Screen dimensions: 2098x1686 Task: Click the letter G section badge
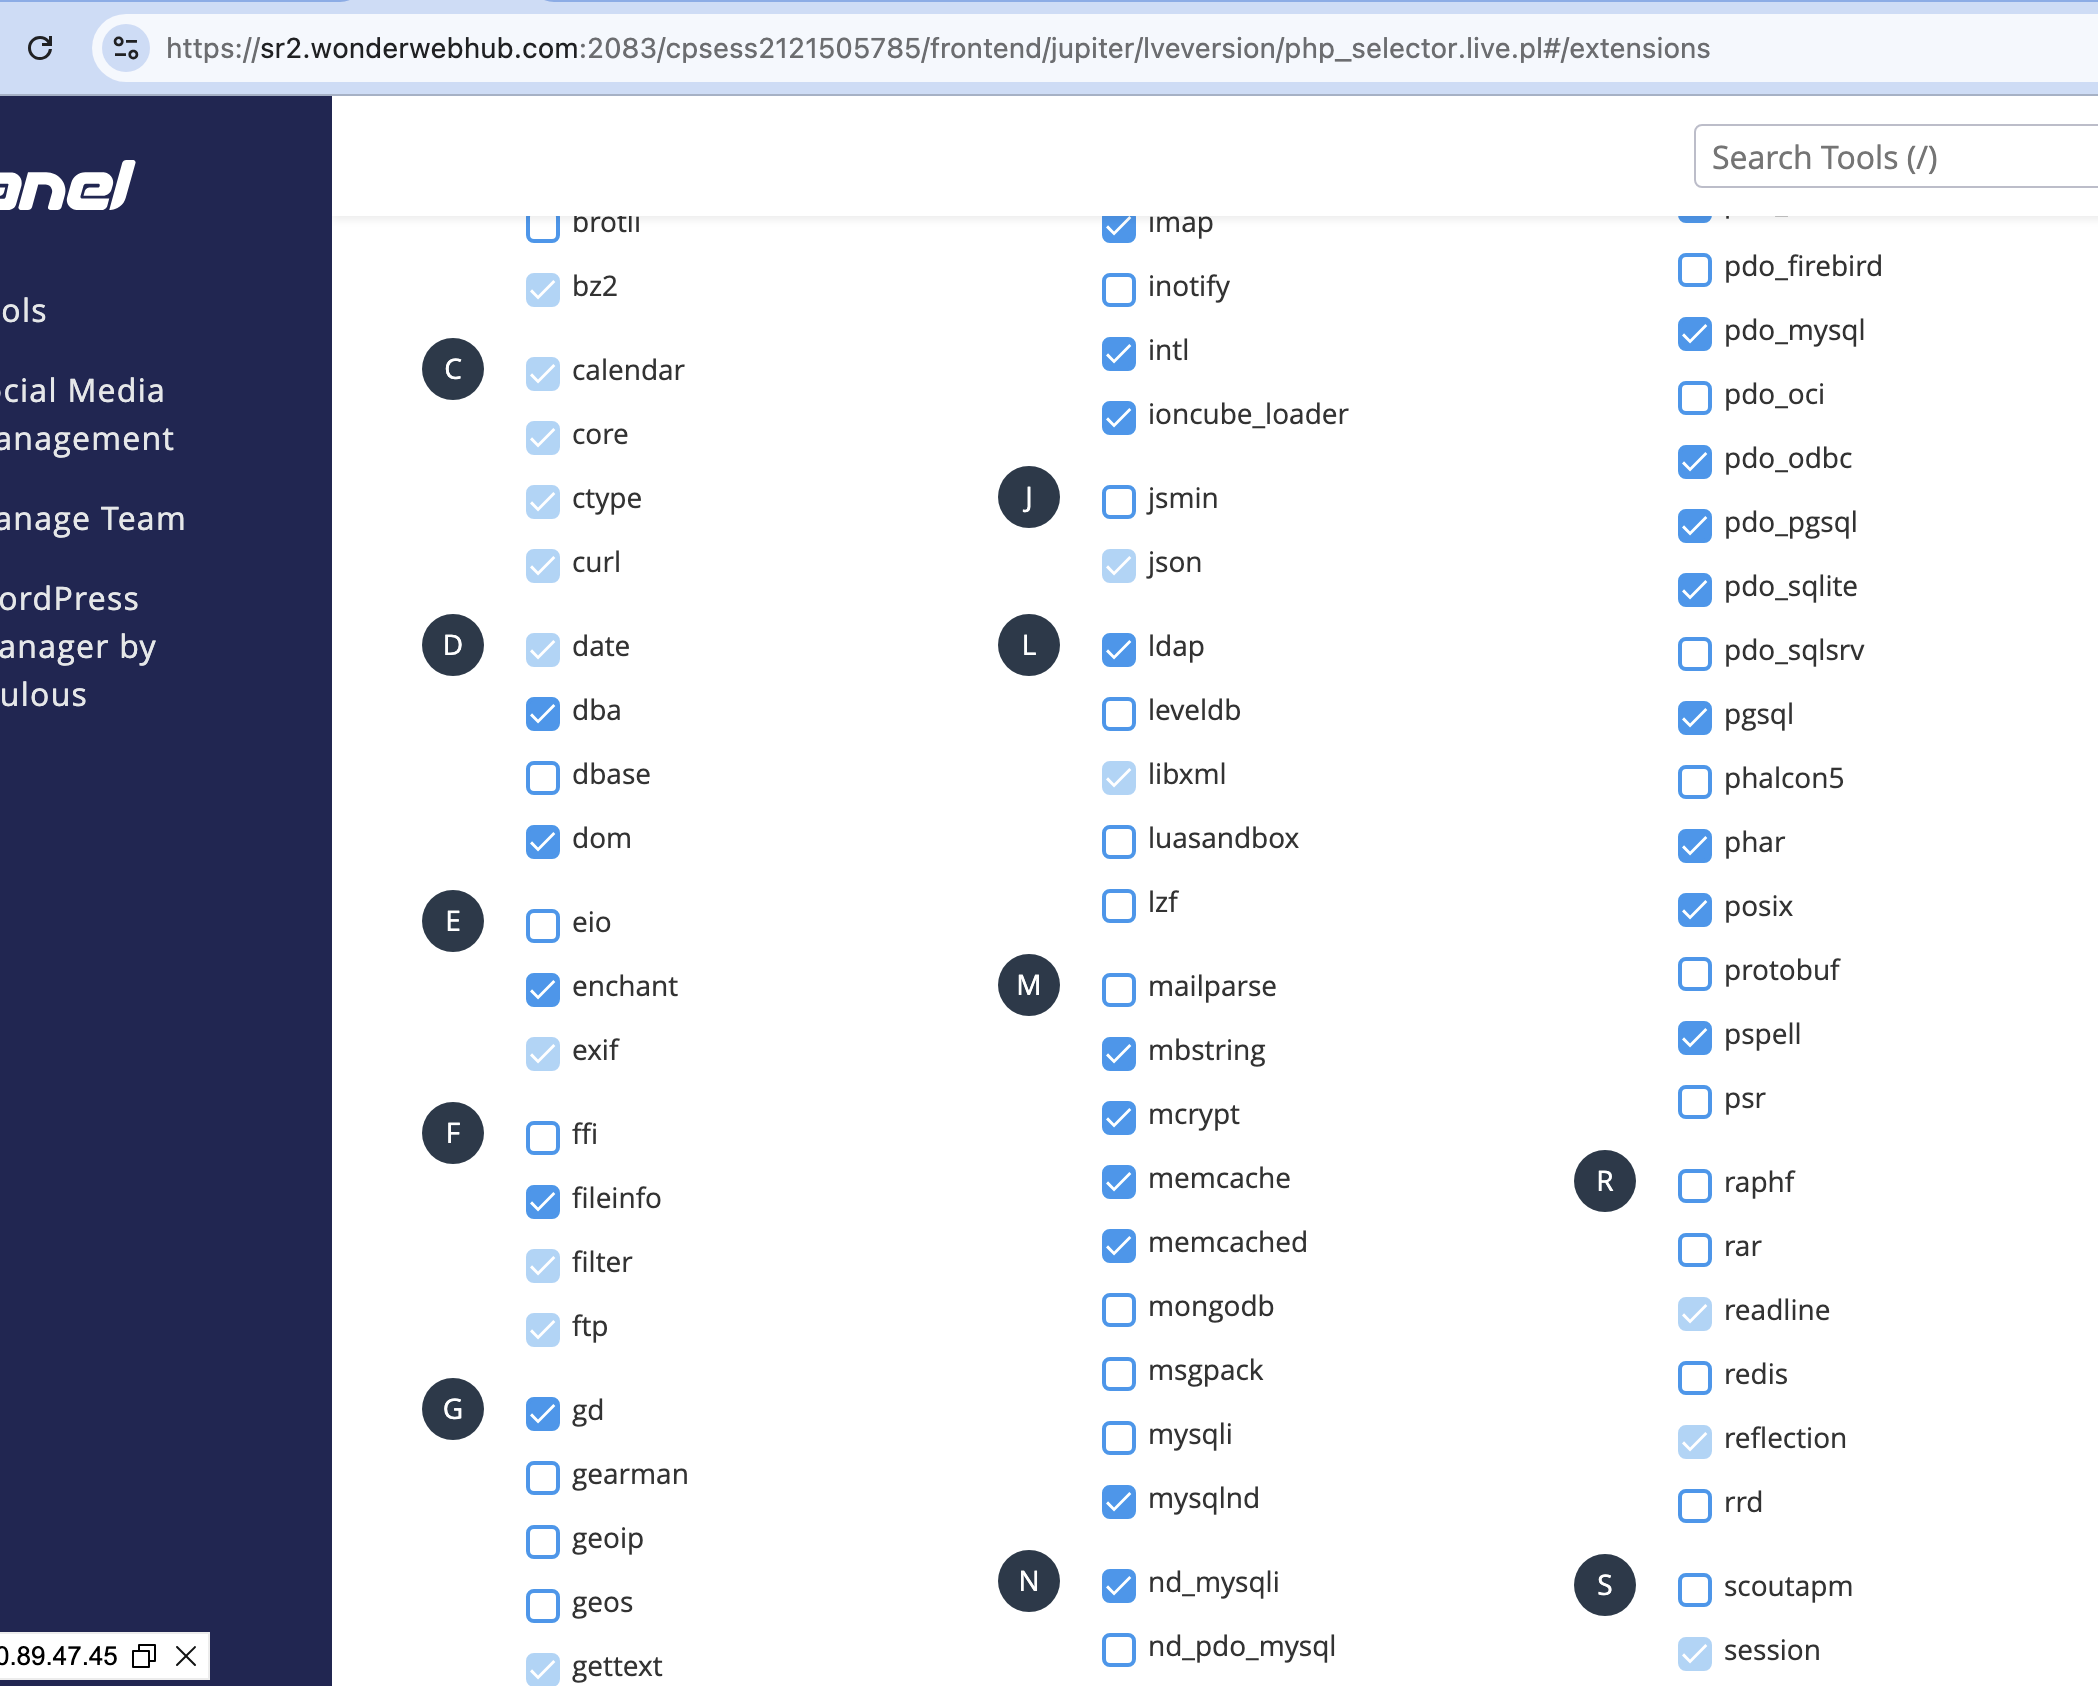coord(453,1409)
